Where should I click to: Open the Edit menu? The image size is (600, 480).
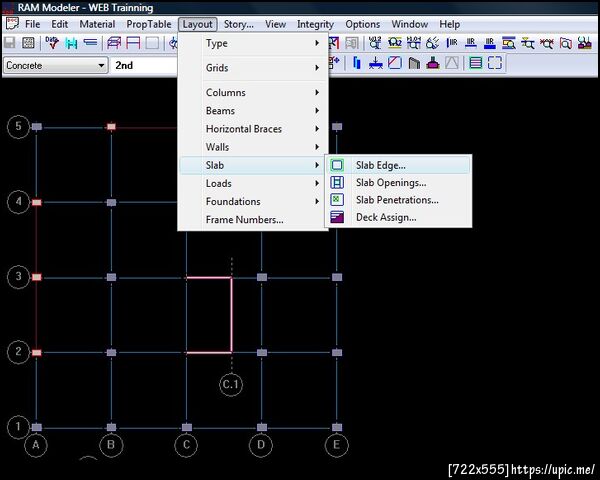(x=60, y=24)
